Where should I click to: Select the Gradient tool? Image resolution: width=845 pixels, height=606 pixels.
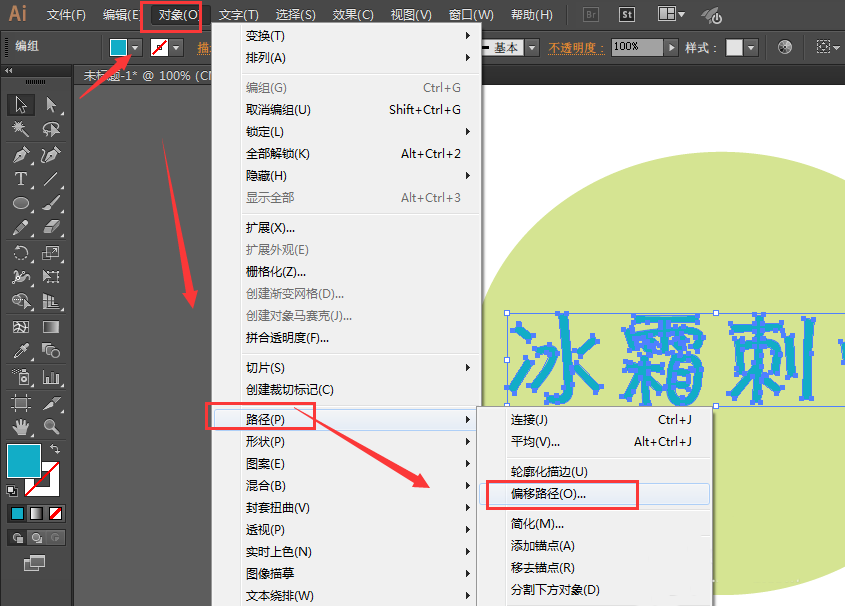51,326
